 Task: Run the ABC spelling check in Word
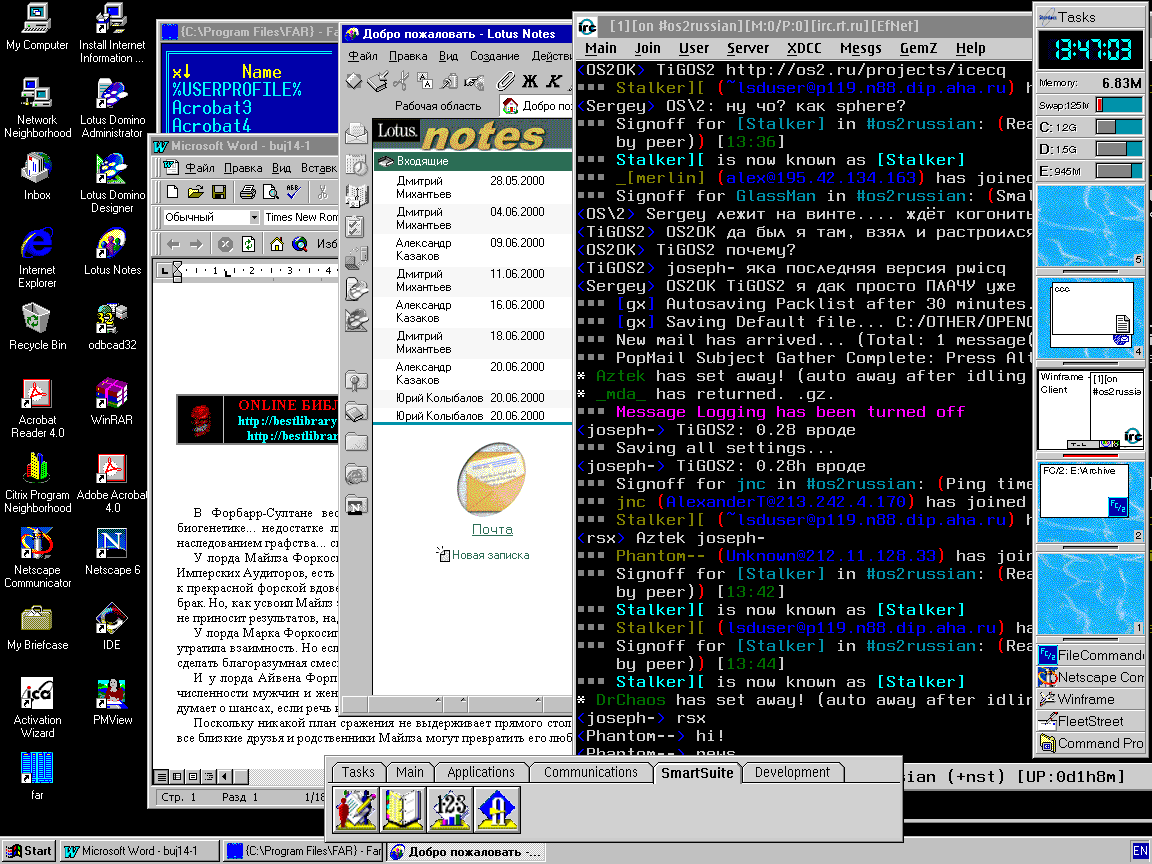click(x=293, y=192)
